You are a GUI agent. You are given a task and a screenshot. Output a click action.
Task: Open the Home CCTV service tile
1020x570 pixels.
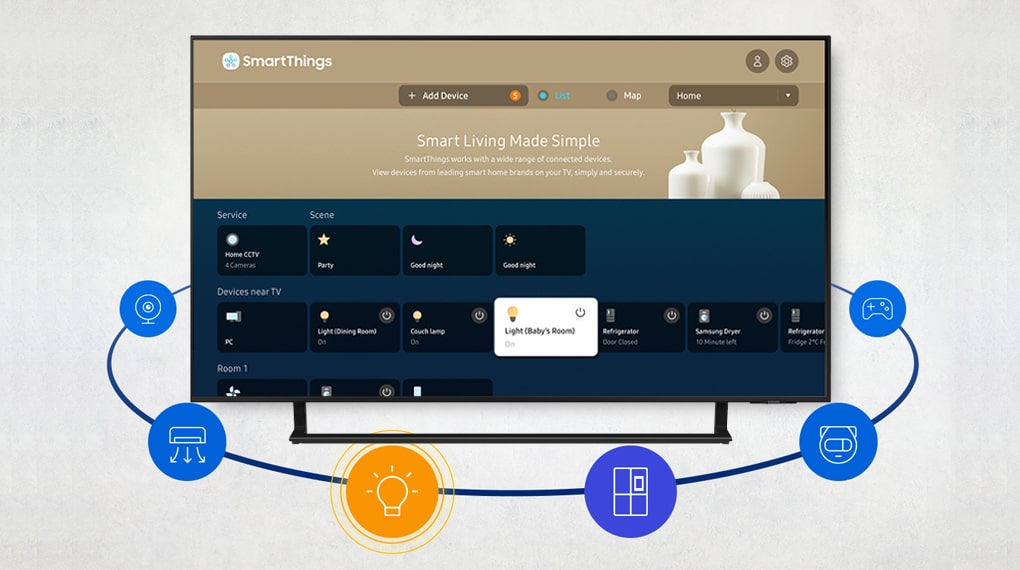262,250
